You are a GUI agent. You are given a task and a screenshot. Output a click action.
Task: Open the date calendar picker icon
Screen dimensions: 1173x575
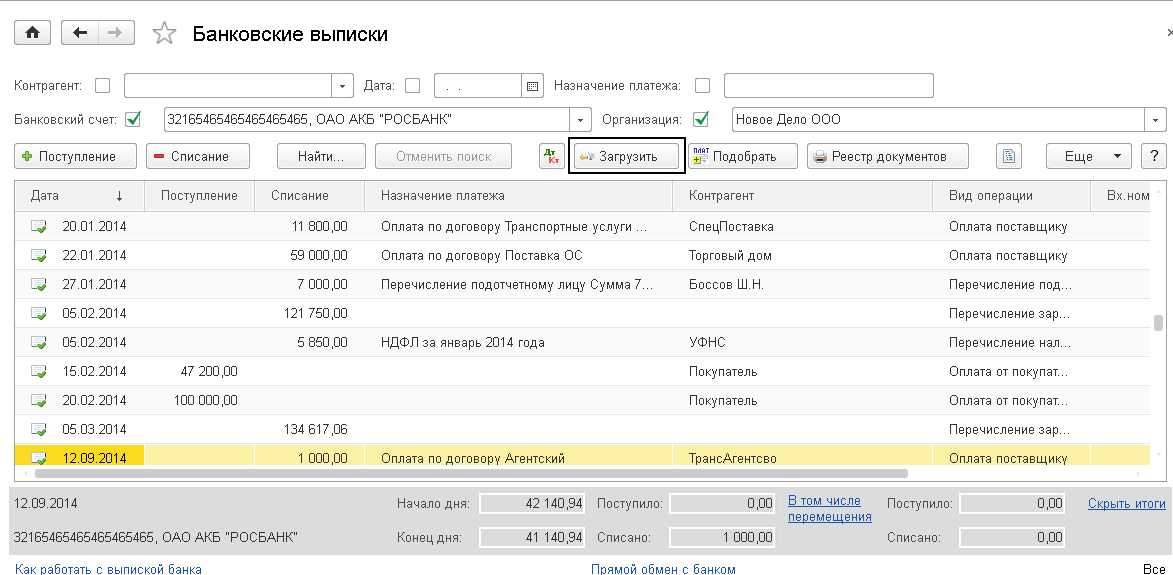[x=532, y=86]
